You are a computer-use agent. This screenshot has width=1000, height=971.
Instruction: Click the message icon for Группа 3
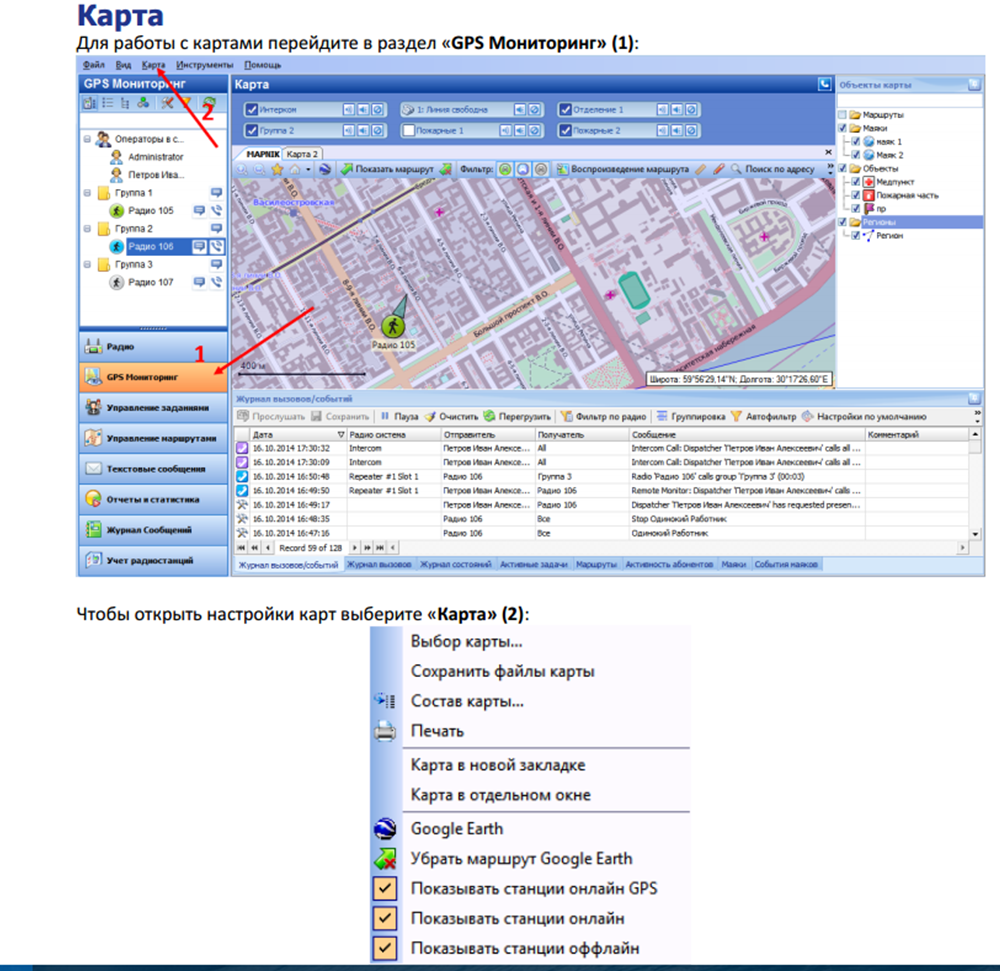click(216, 265)
